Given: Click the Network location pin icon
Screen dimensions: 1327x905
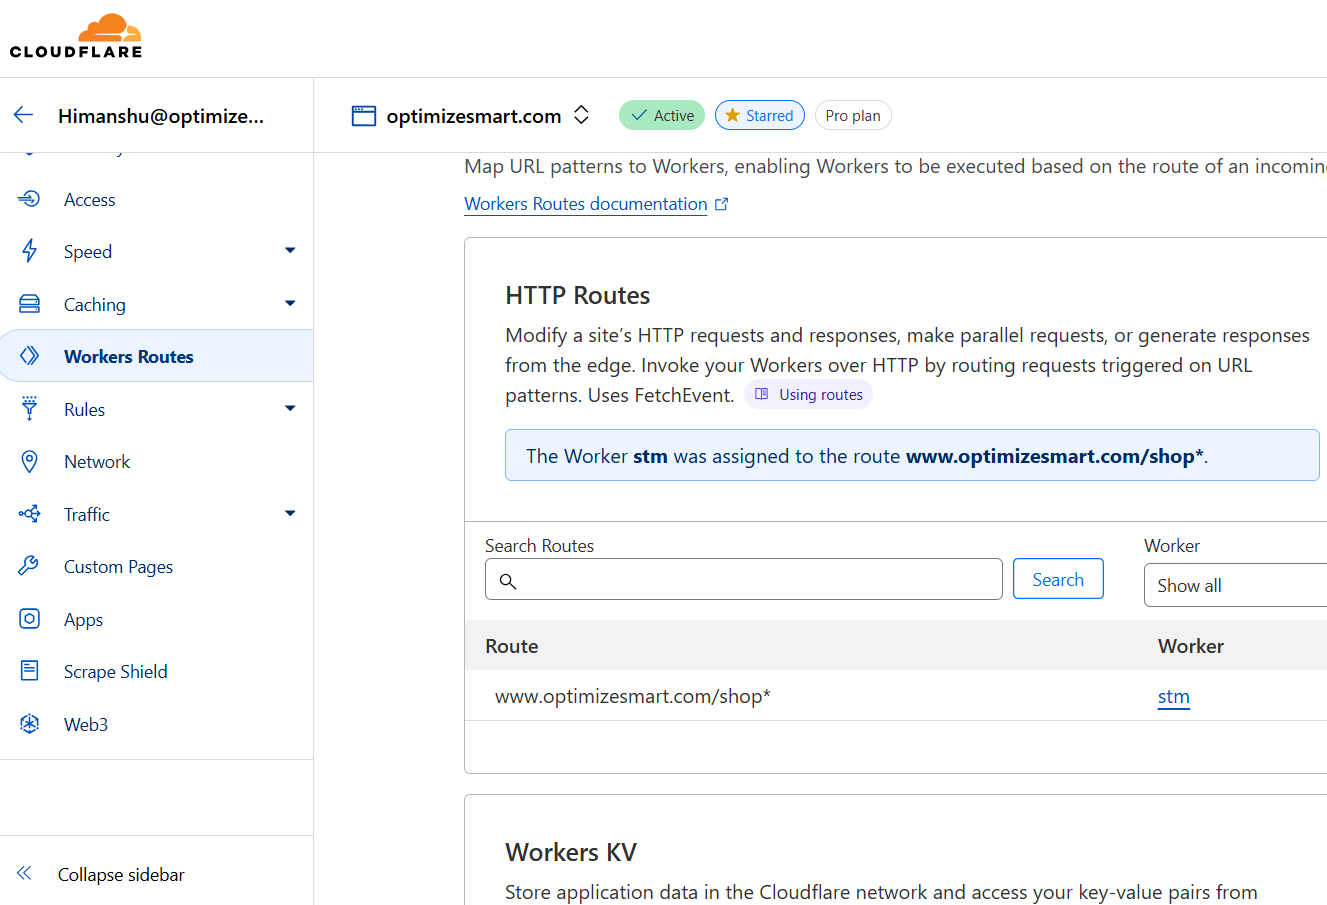Looking at the screenshot, I should click(x=30, y=461).
